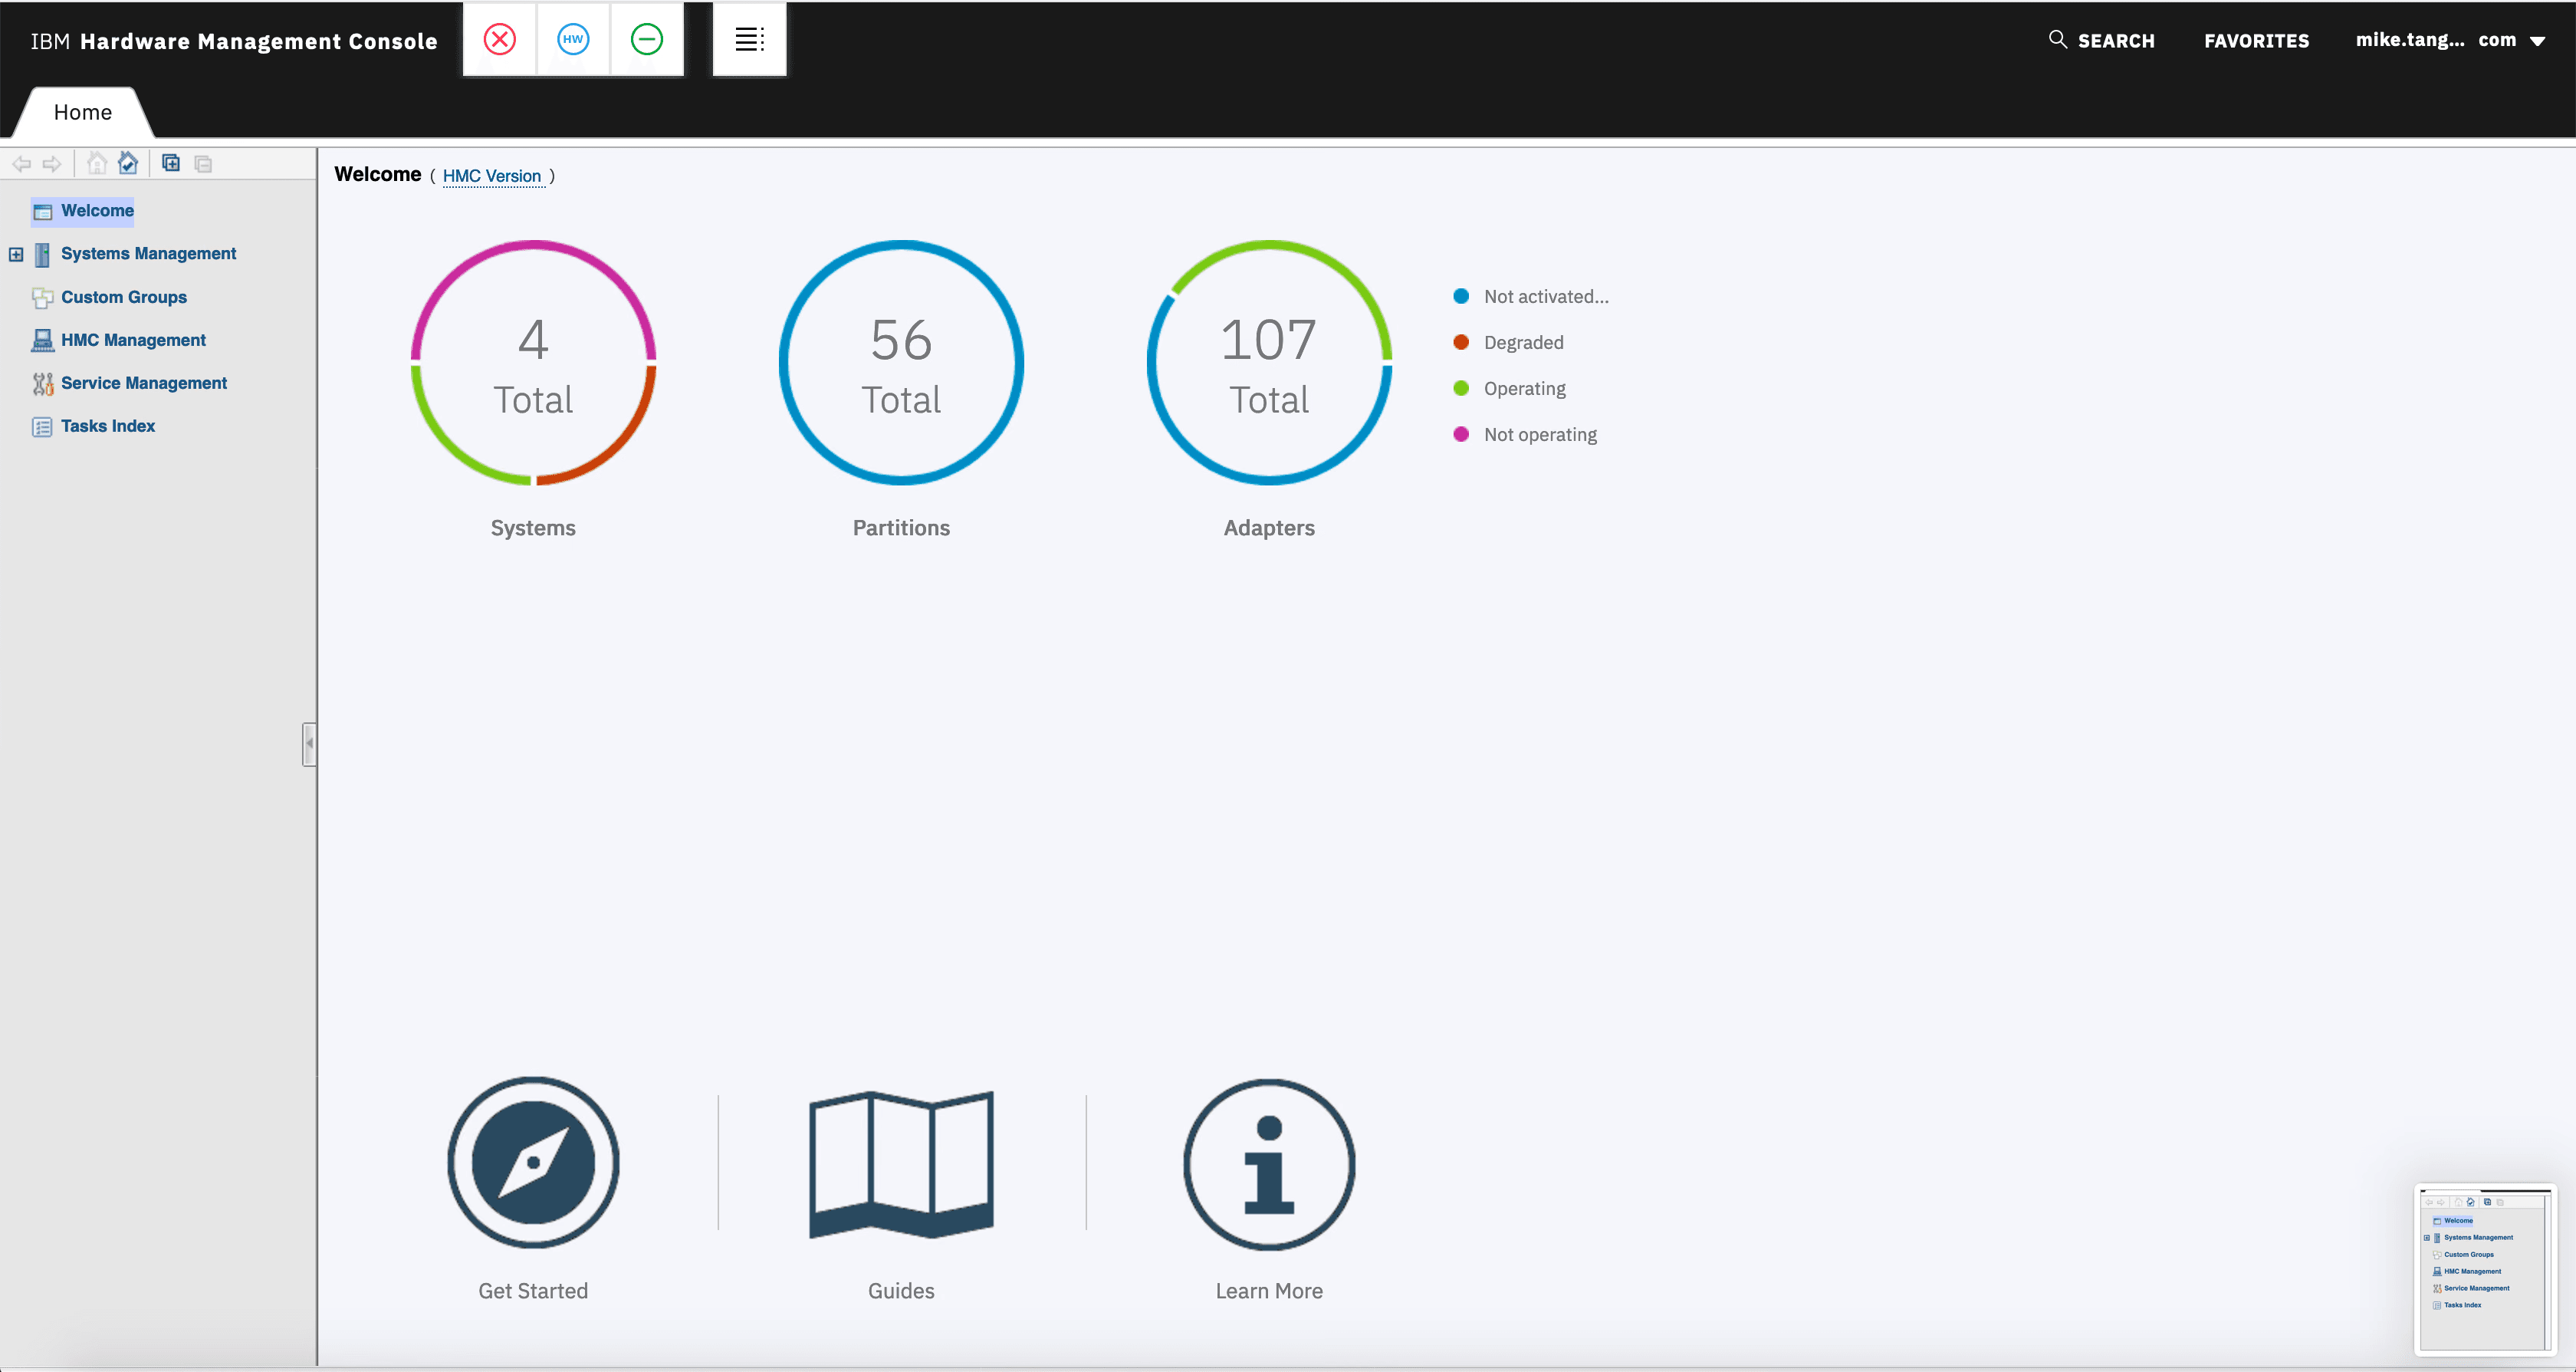
Task: Click the Custom Groups icon in sidebar
Action: [x=42, y=298]
